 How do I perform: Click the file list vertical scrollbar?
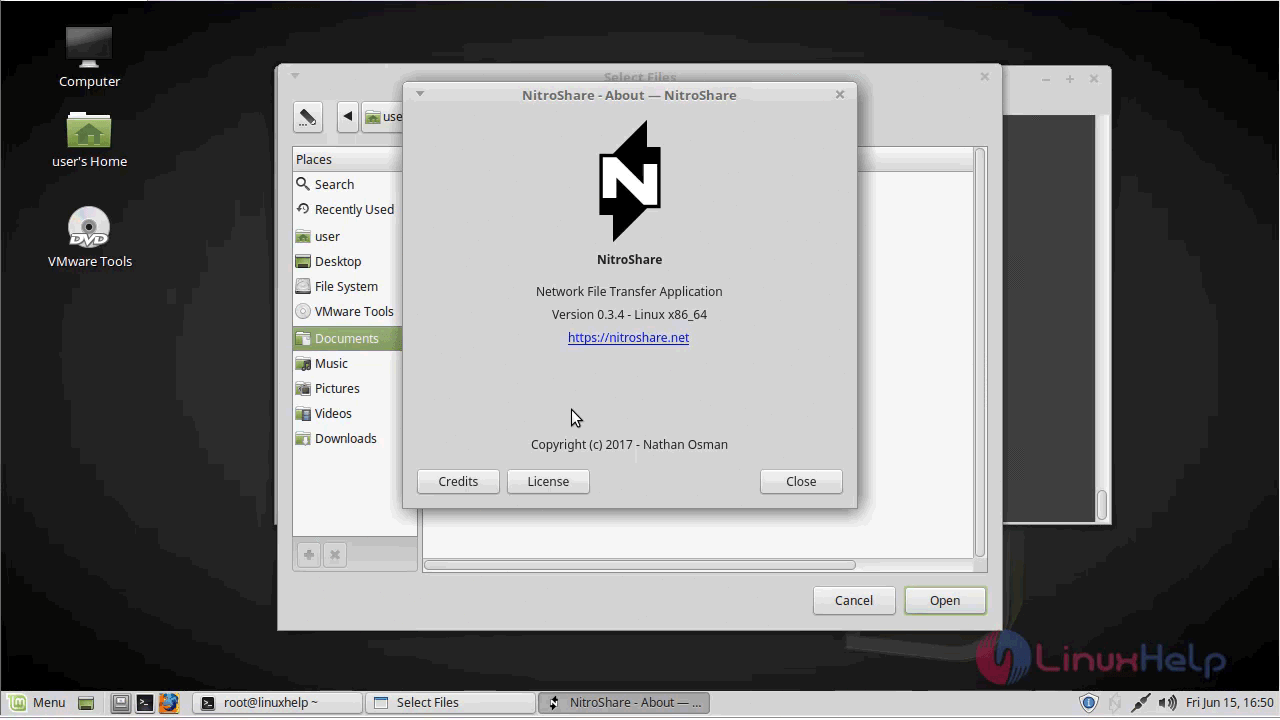(980, 352)
